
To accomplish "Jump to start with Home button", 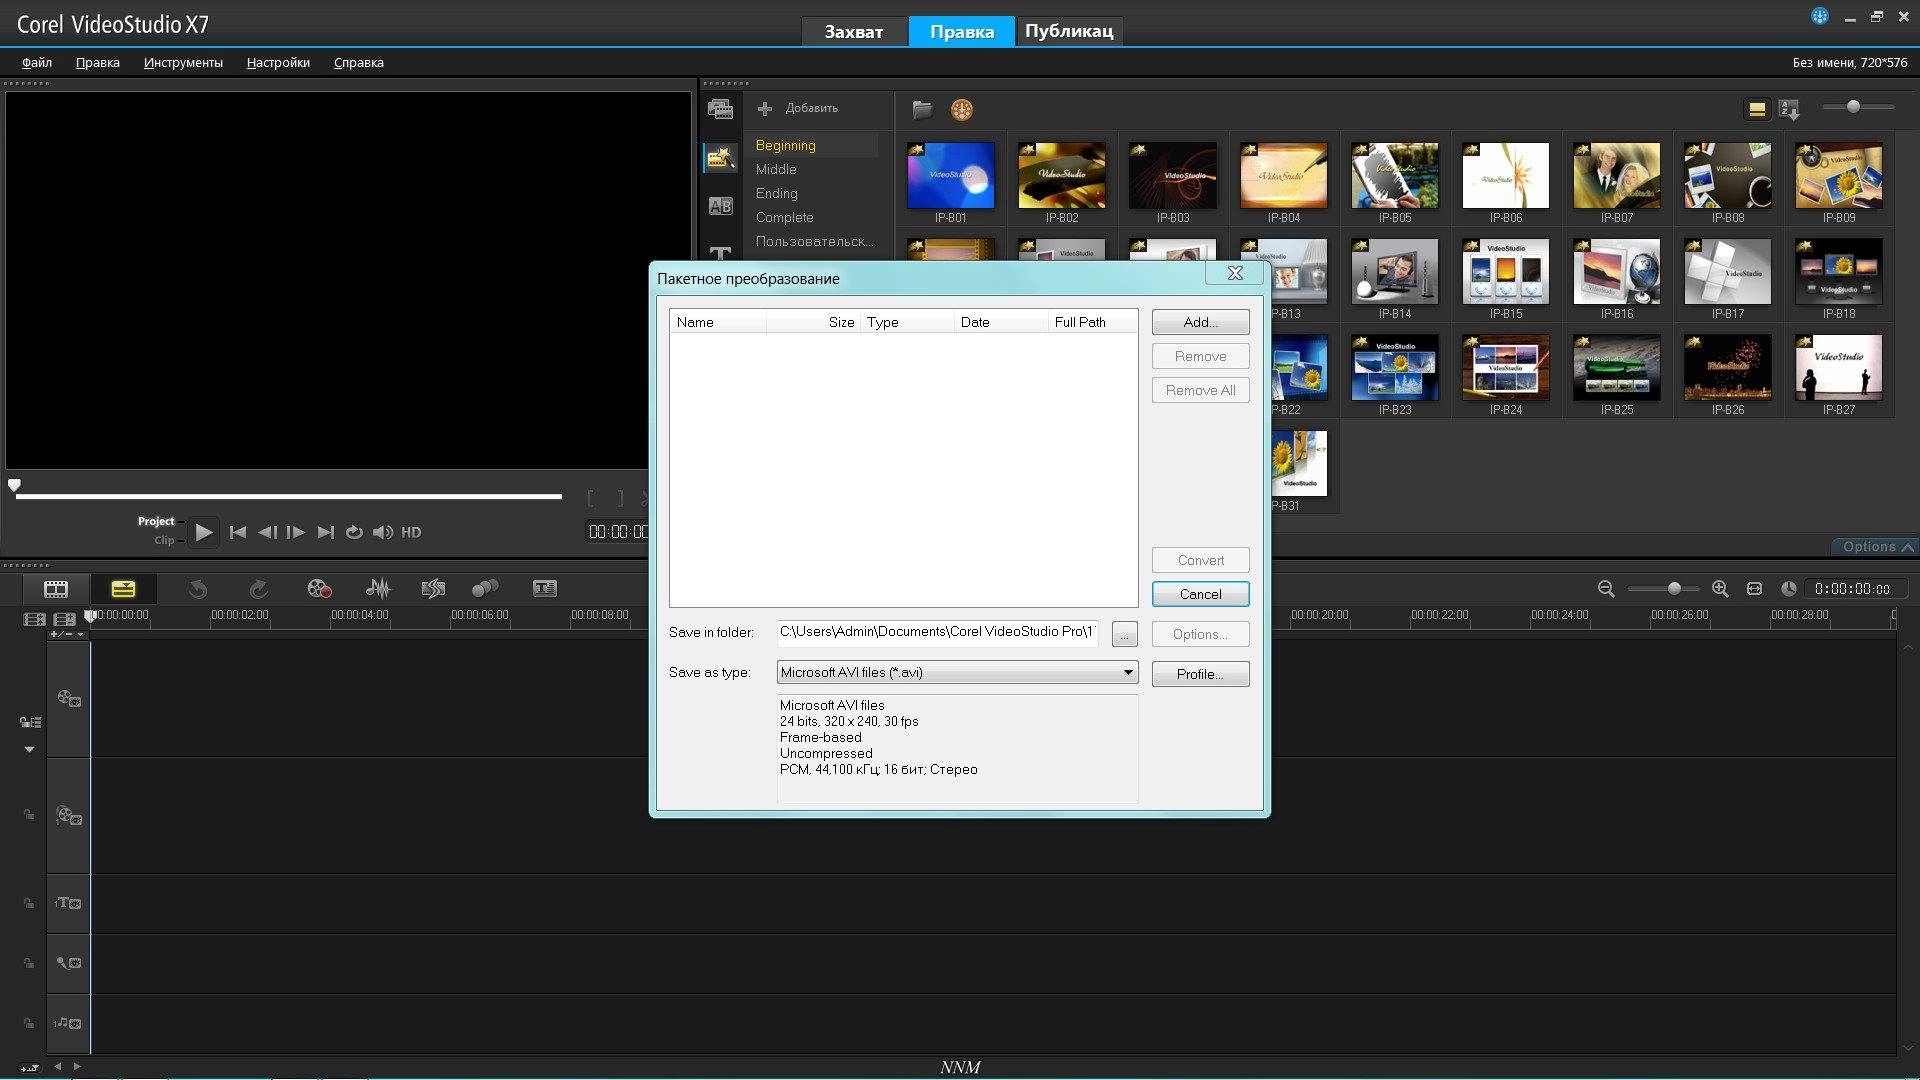I will click(x=238, y=532).
